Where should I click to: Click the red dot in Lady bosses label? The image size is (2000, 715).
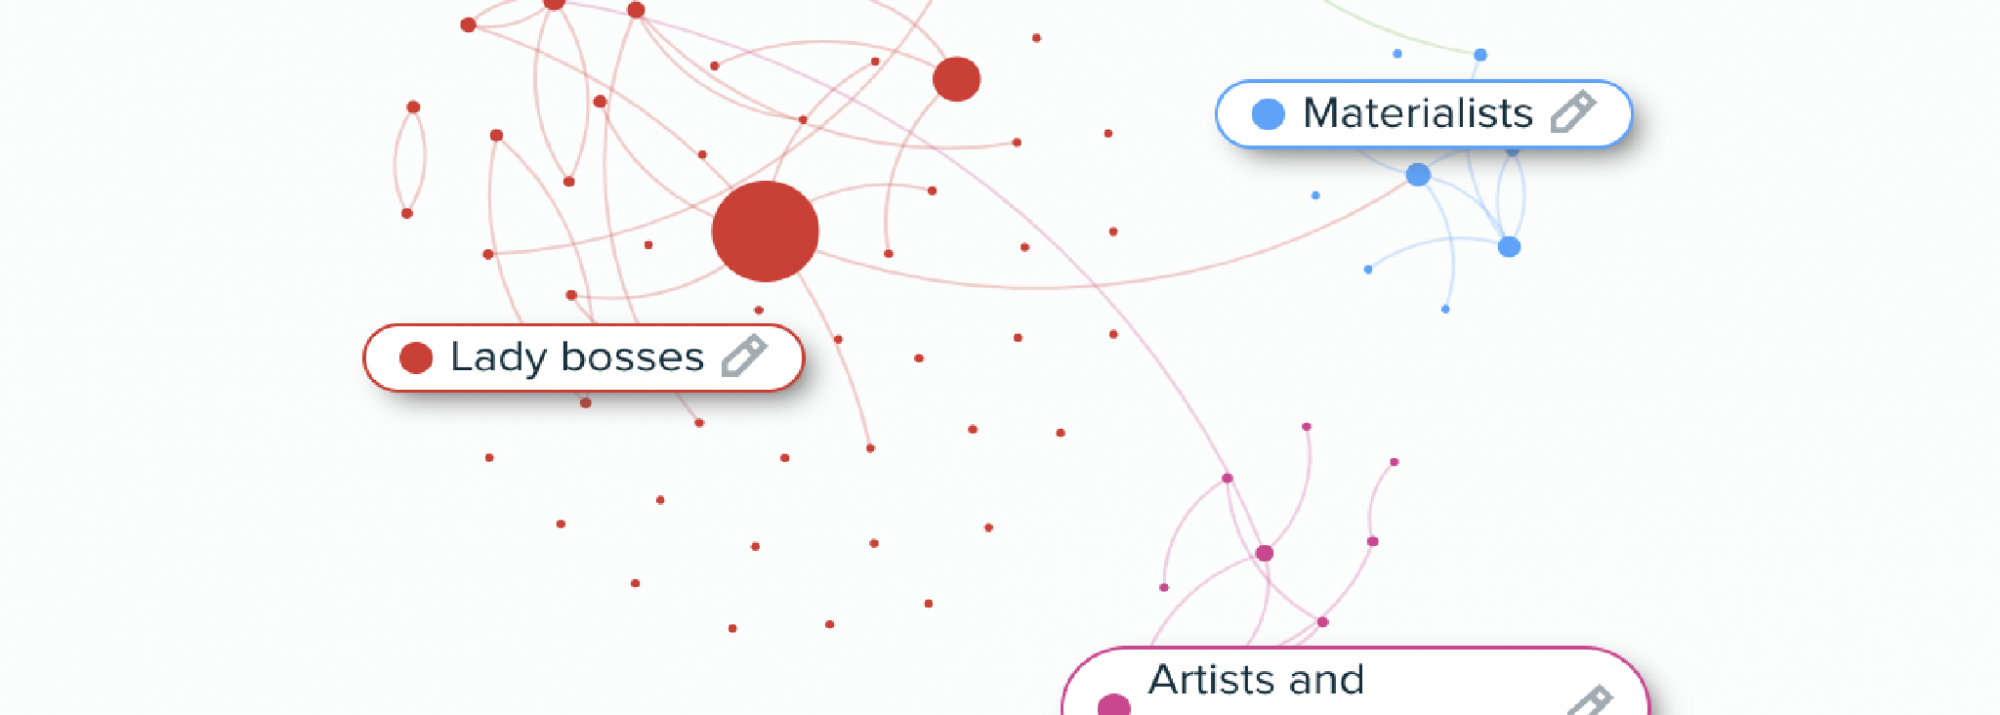[x=416, y=357]
